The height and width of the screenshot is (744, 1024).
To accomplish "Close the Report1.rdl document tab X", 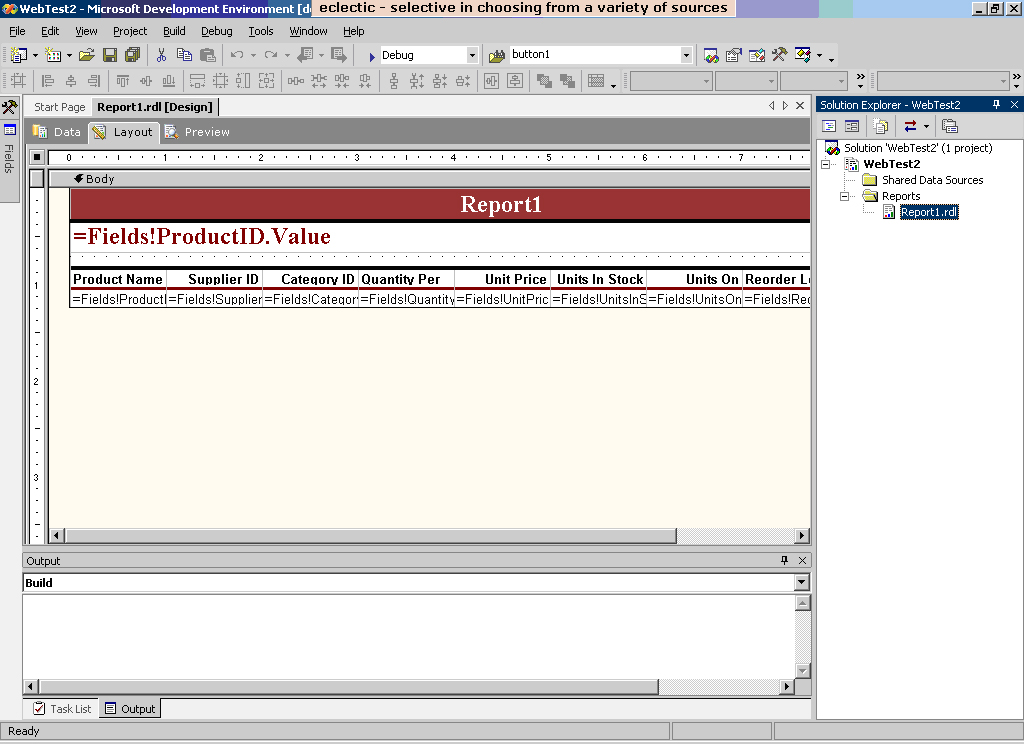I will click(799, 106).
